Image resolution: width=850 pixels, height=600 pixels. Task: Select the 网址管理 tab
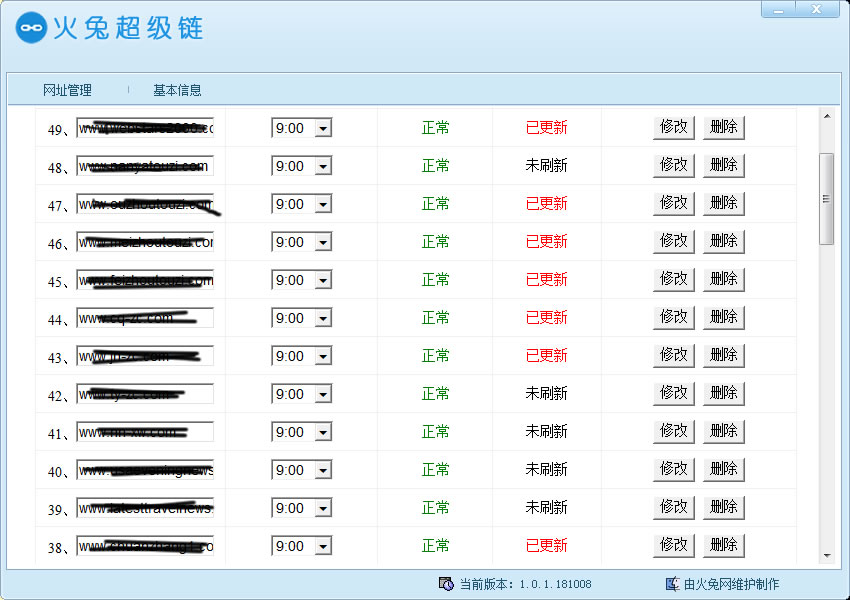(x=66, y=89)
